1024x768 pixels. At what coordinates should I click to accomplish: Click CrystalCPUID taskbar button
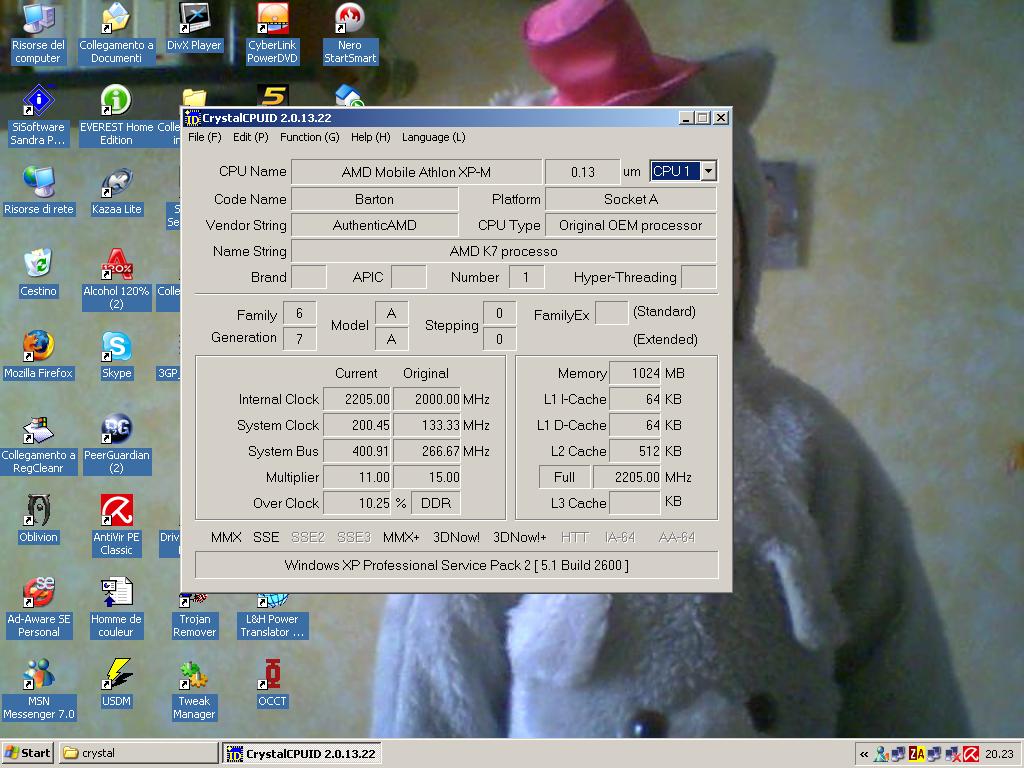click(302, 754)
